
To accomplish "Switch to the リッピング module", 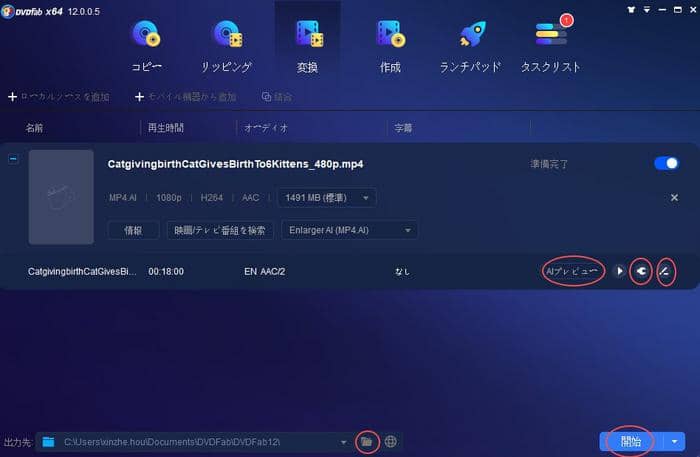I will (227, 46).
